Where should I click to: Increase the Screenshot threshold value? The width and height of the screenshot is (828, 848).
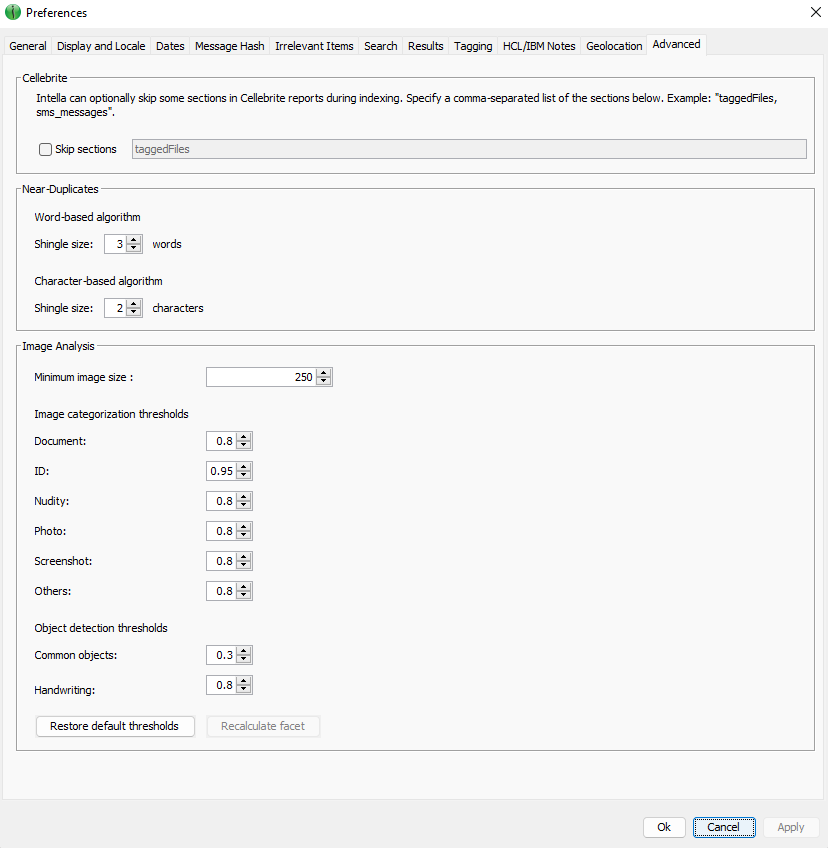pos(244,557)
